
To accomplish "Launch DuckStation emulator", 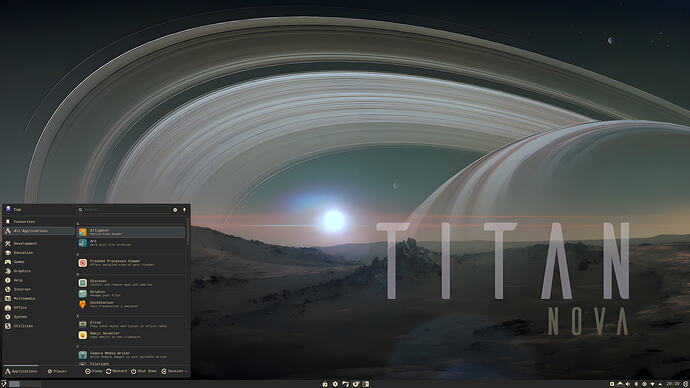I will (131, 304).
